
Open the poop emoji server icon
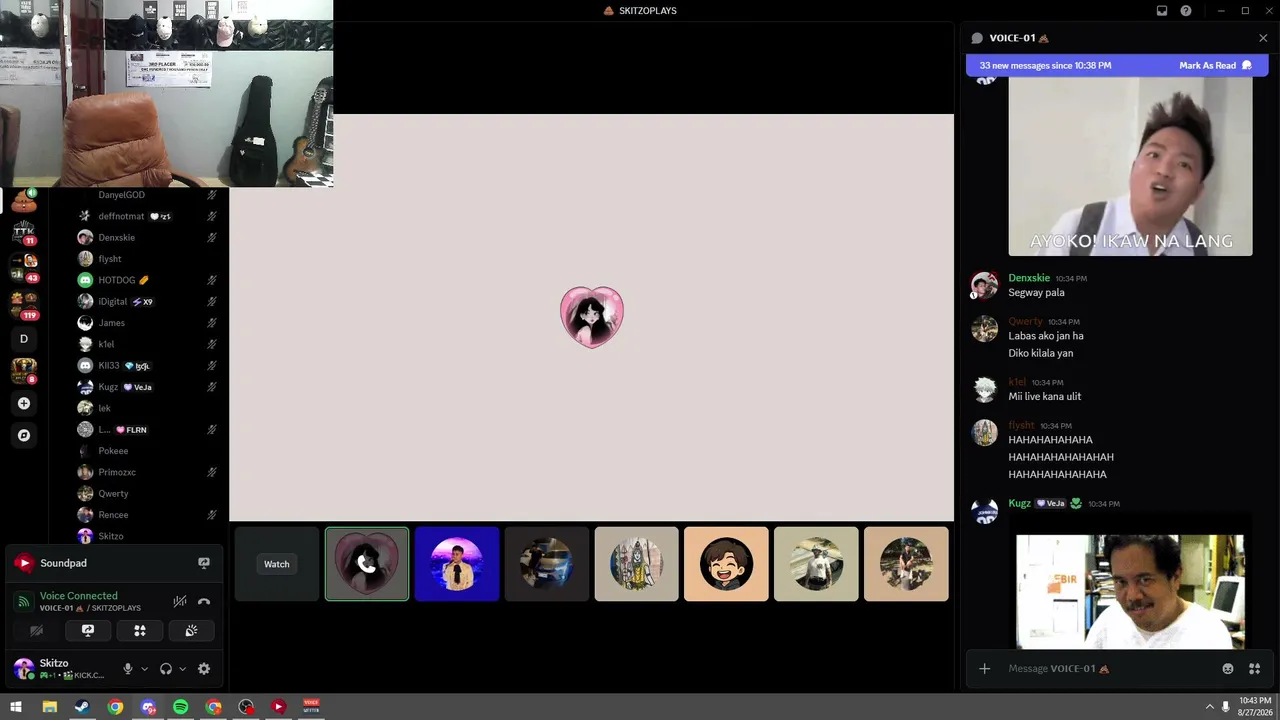24,202
